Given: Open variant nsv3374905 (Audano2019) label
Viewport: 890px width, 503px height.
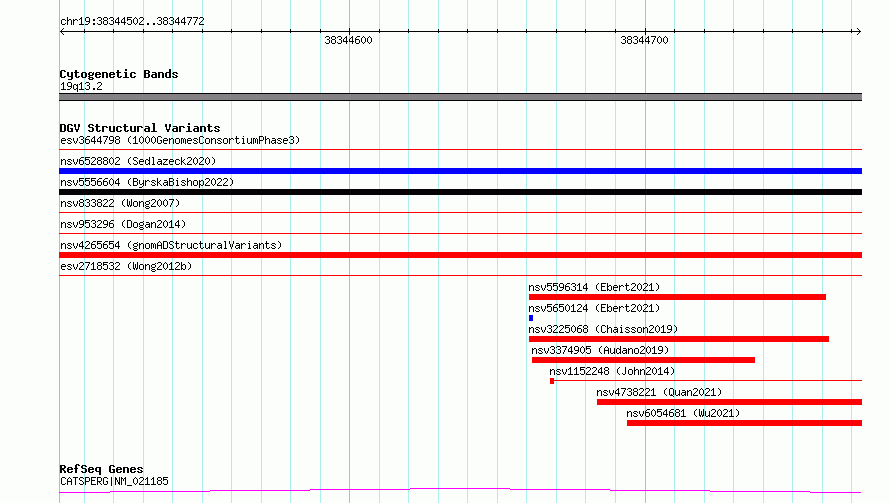Looking at the screenshot, I should 601,350.
